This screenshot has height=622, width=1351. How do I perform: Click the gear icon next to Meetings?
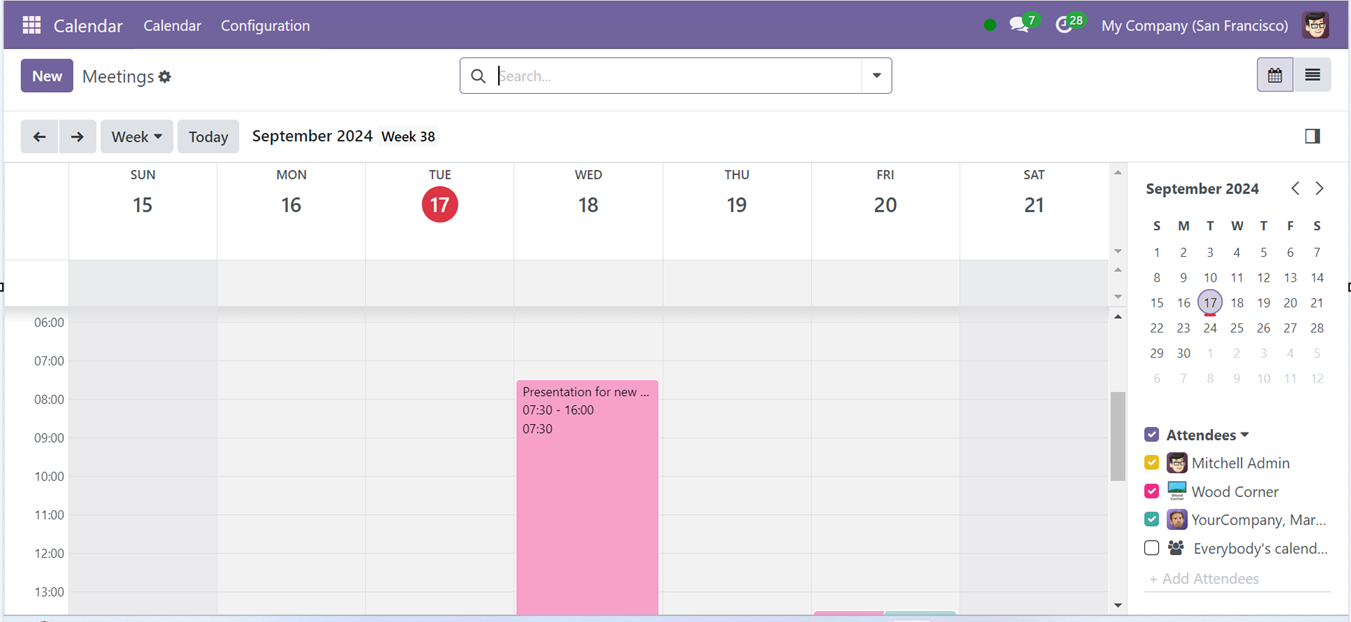[166, 76]
